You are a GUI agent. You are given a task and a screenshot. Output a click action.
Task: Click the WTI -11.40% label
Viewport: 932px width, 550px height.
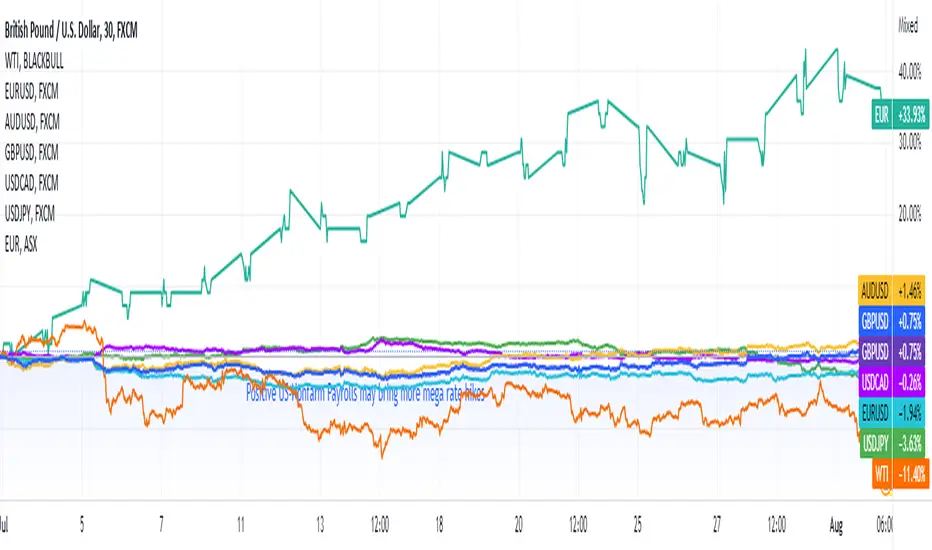point(900,474)
